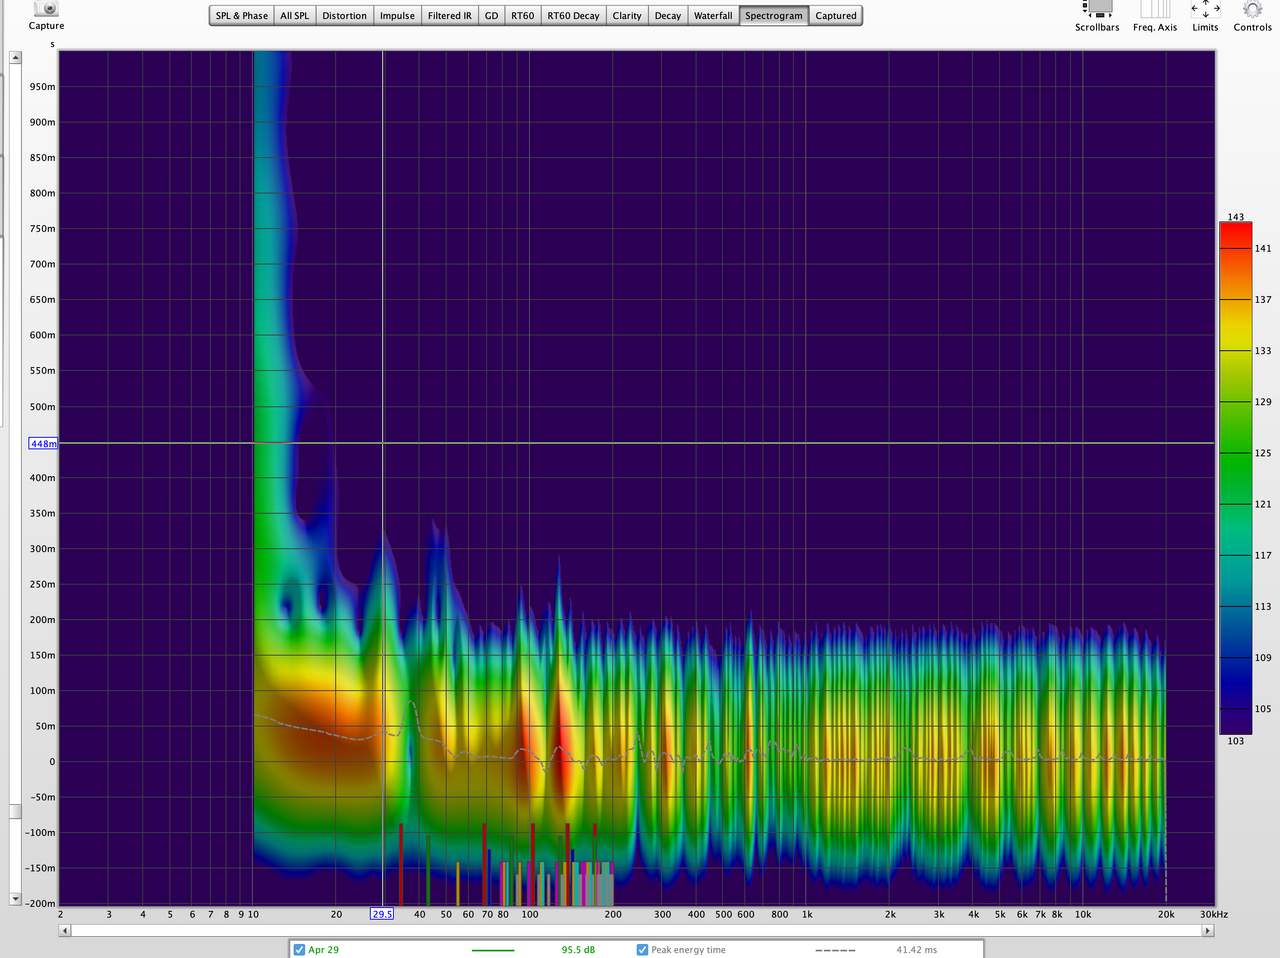Uncheck the Apr 29 measurement checkbox
The height and width of the screenshot is (958, 1280).
299,949
